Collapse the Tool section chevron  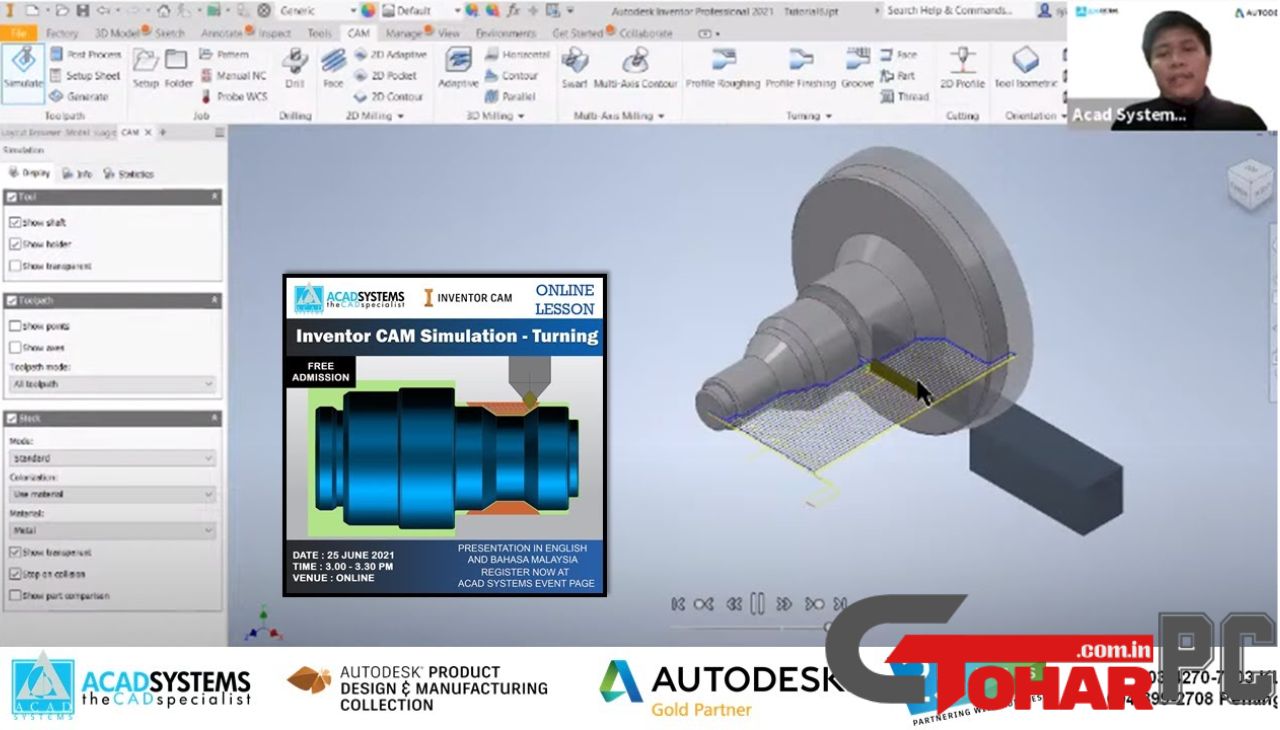(x=215, y=197)
